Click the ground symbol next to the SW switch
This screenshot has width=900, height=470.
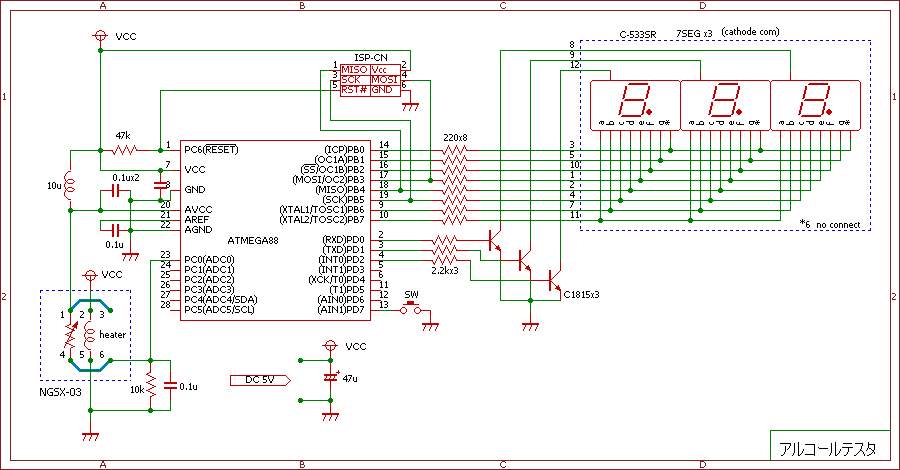coord(430,326)
